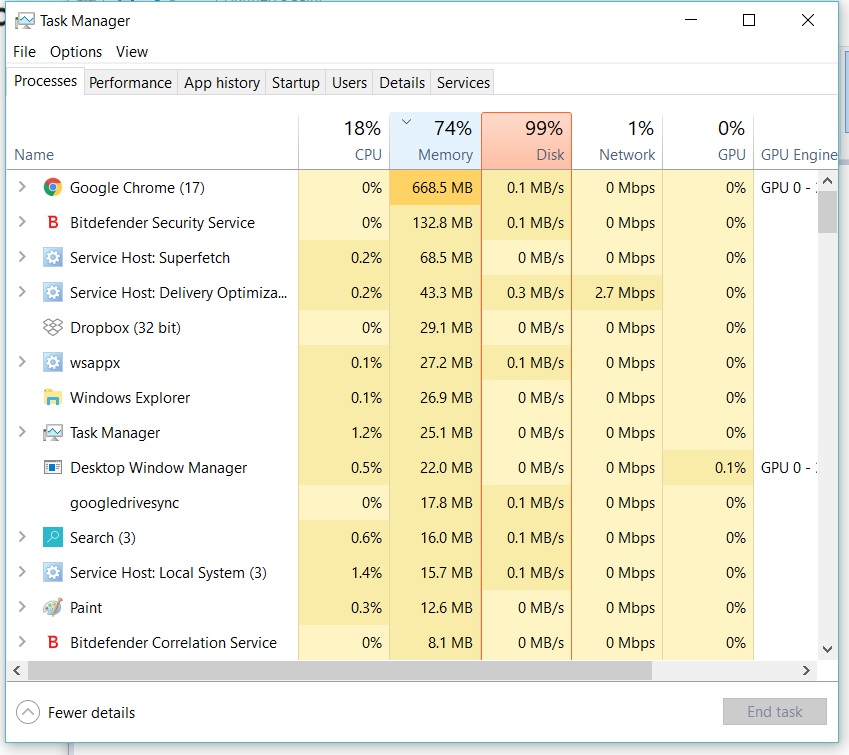The image size is (849, 755).
Task: Click the Task Manager row icon
Action: coord(53,432)
